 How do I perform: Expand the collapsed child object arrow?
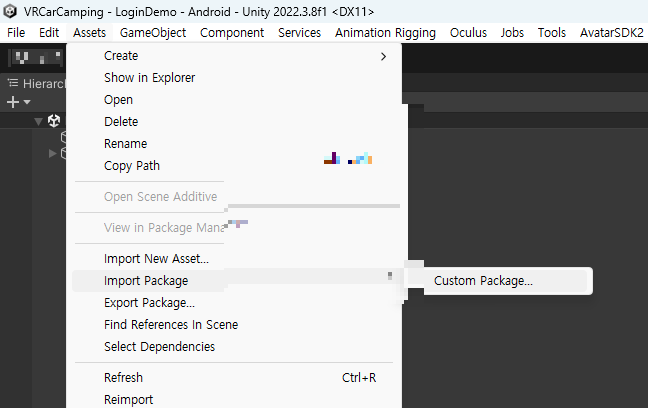pyautogui.click(x=52, y=153)
